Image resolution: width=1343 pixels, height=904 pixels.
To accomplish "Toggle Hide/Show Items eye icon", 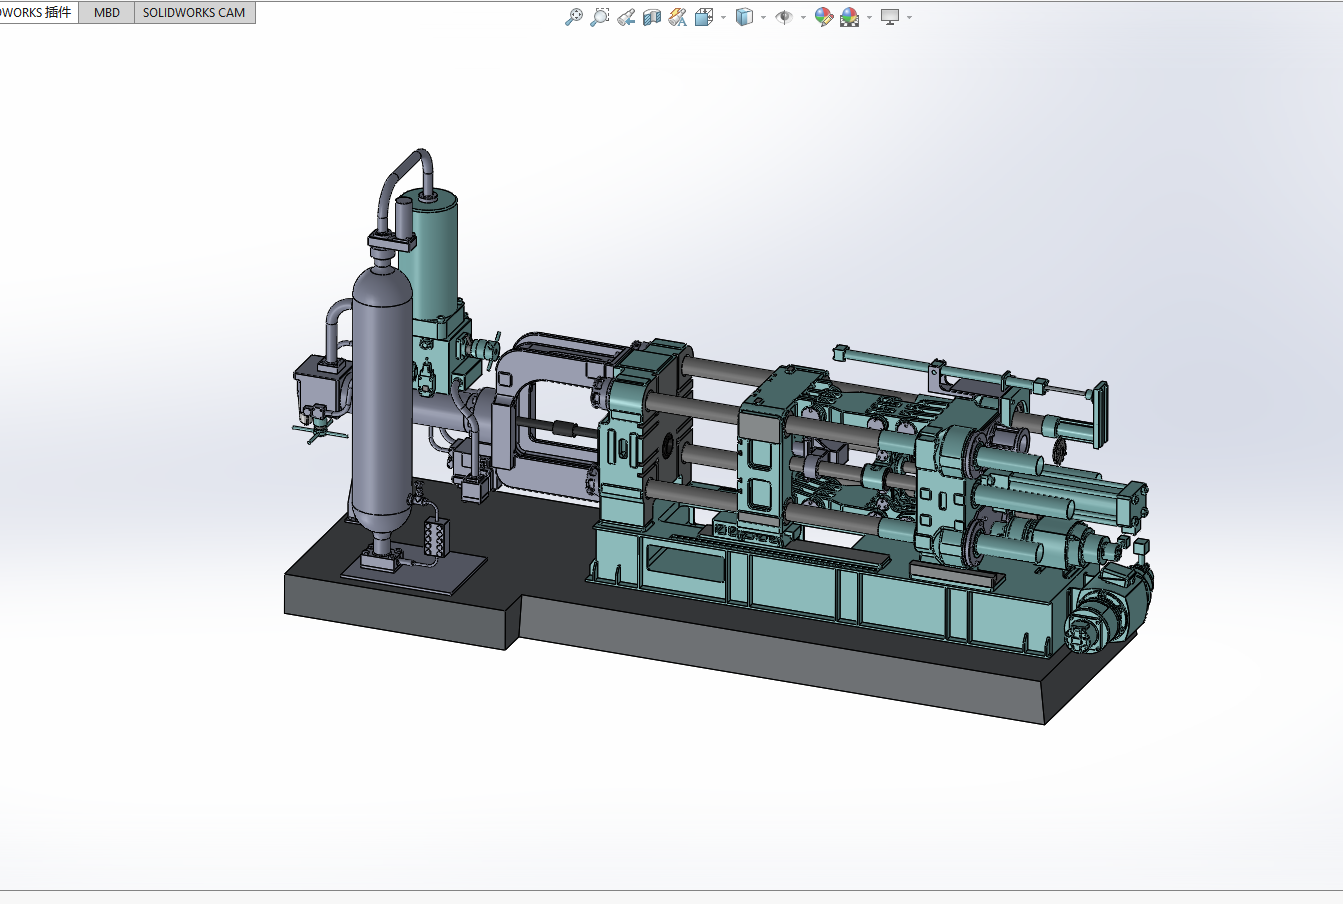I will tap(784, 17).
